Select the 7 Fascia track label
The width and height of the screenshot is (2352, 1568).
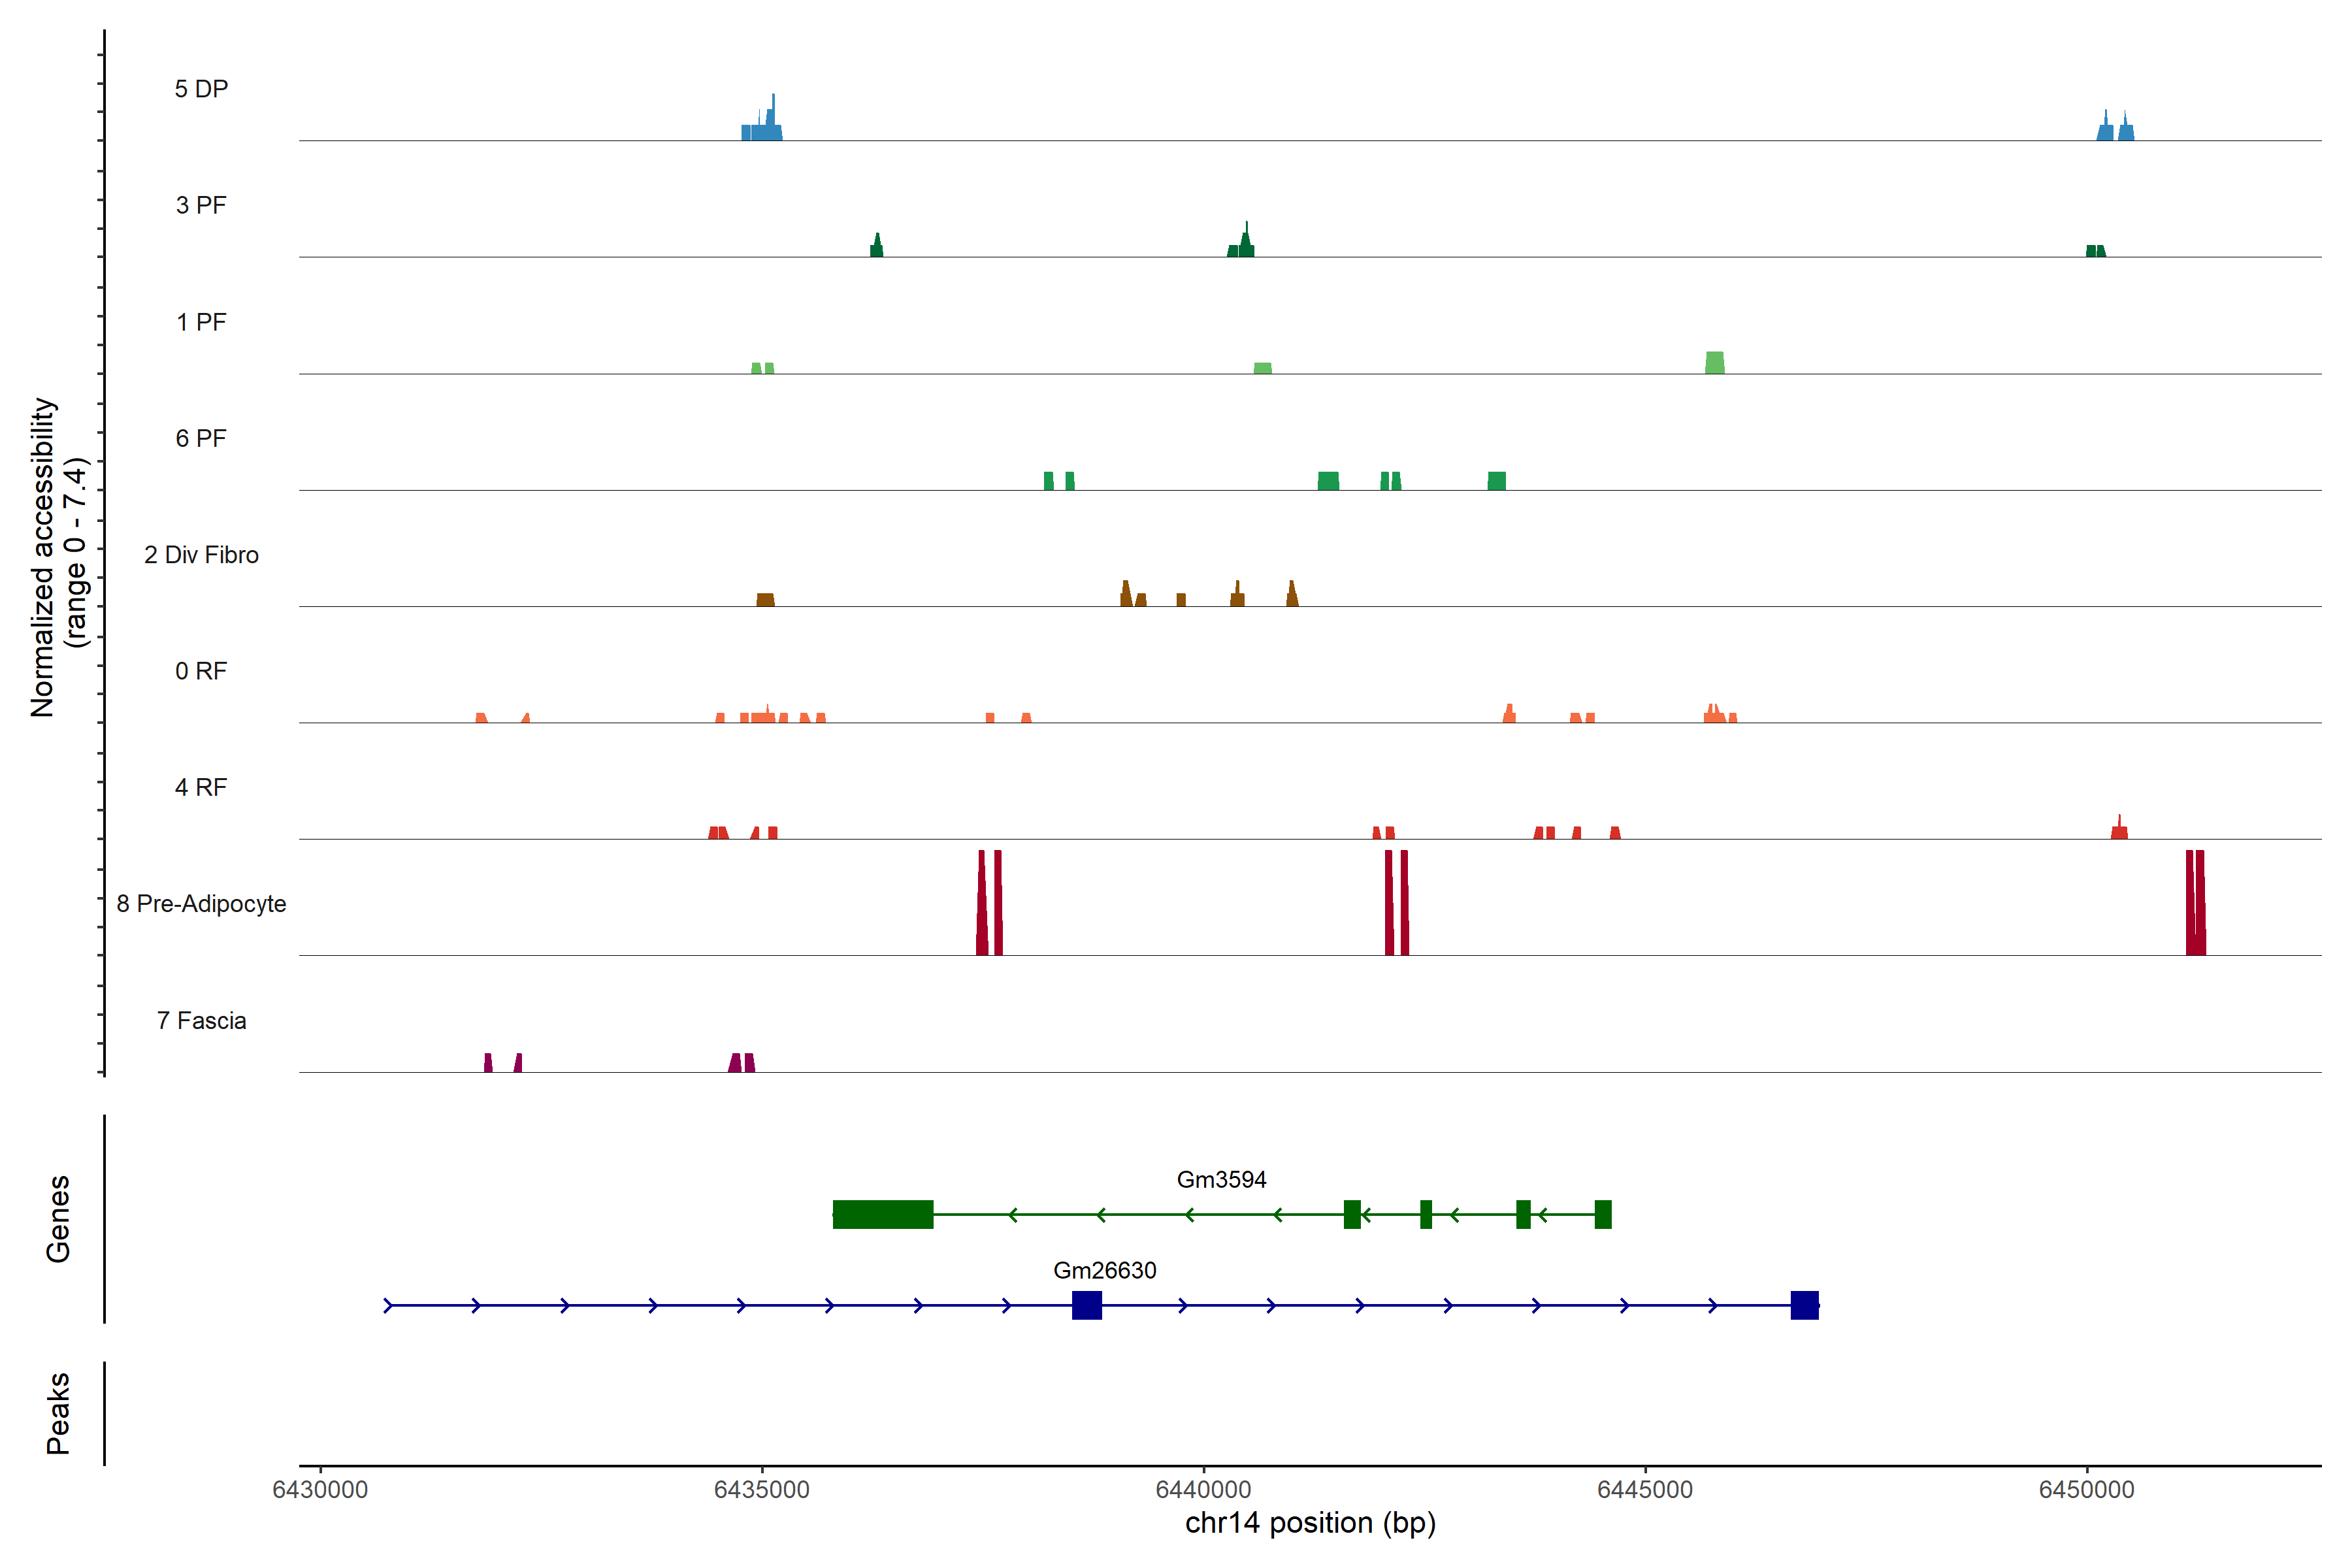click(201, 1020)
